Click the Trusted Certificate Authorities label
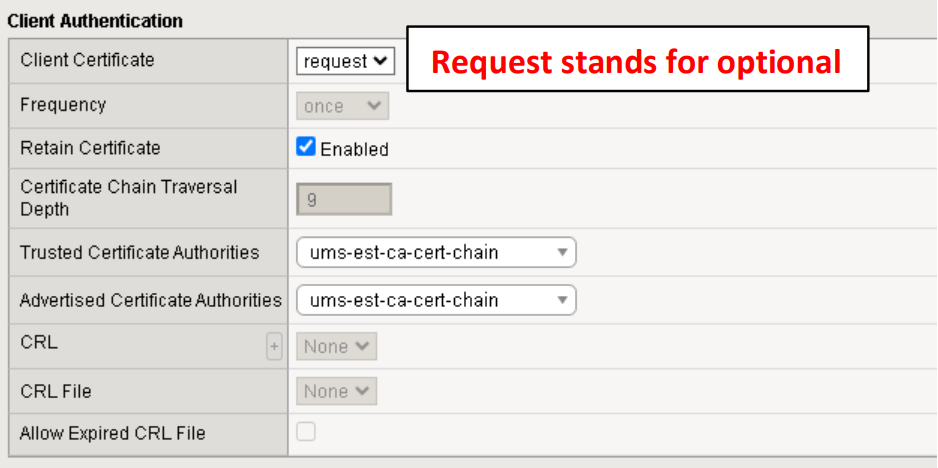This screenshot has width=938, height=468. click(x=139, y=253)
